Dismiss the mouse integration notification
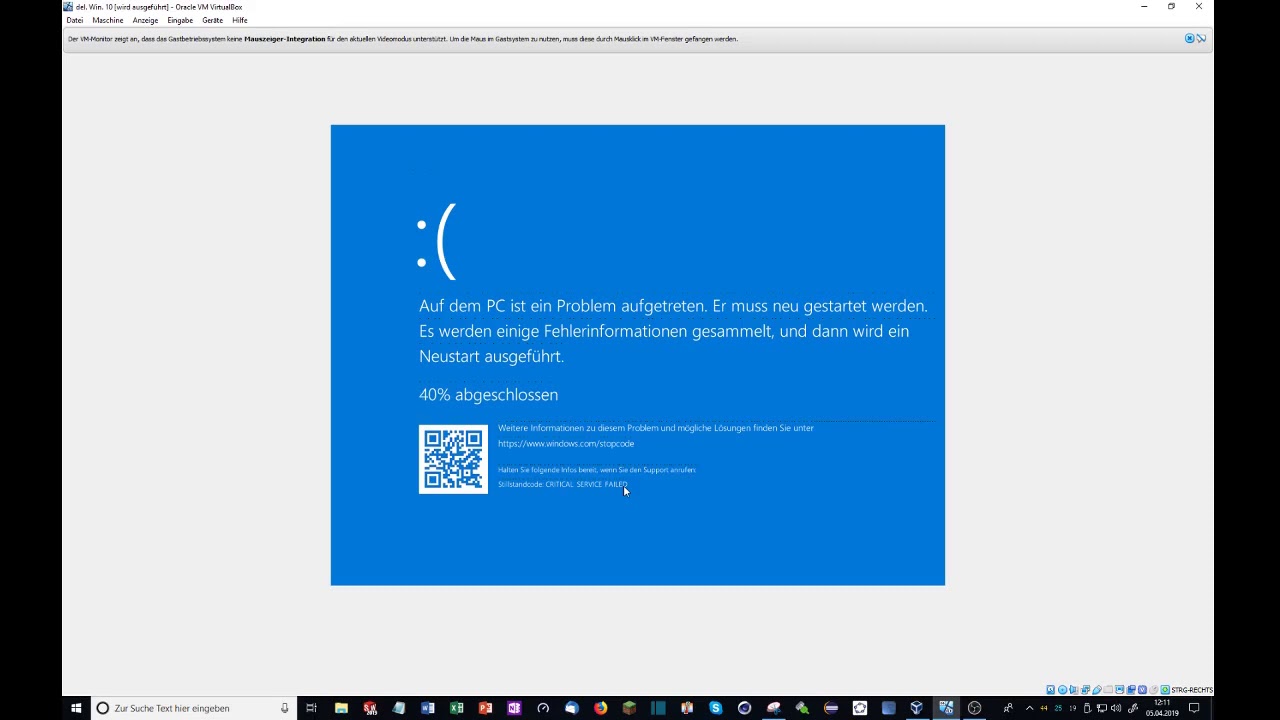 coord(1190,38)
